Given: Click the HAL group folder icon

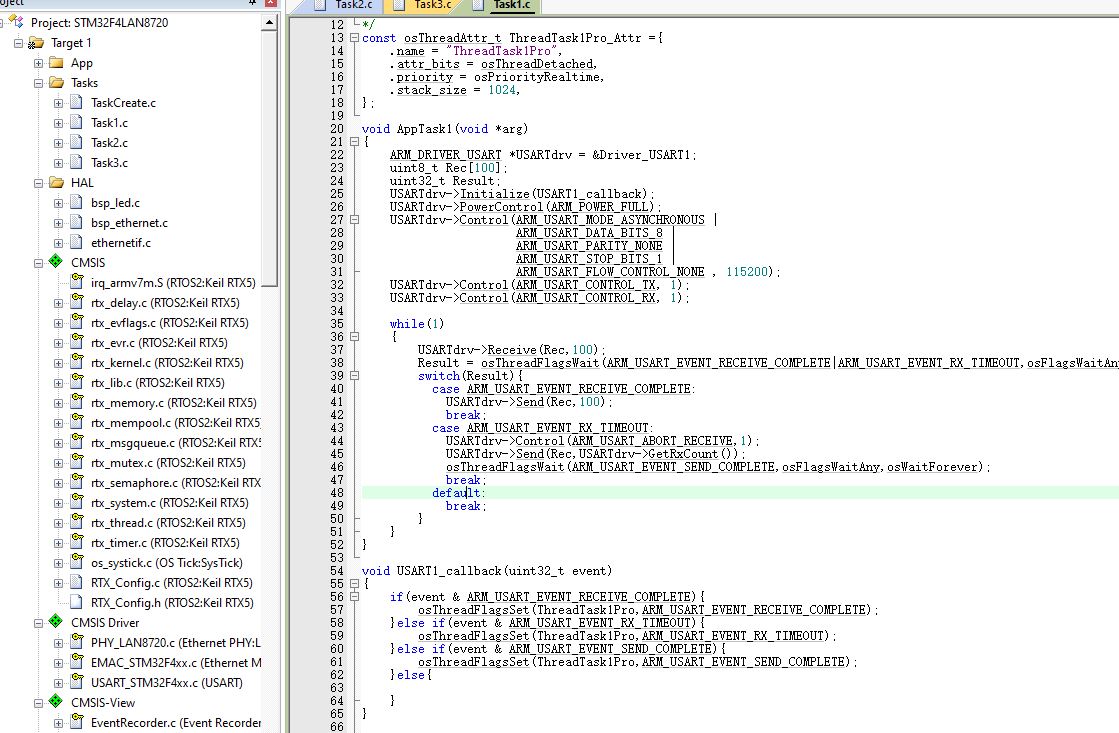Looking at the screenshot, I should [56, 183].
